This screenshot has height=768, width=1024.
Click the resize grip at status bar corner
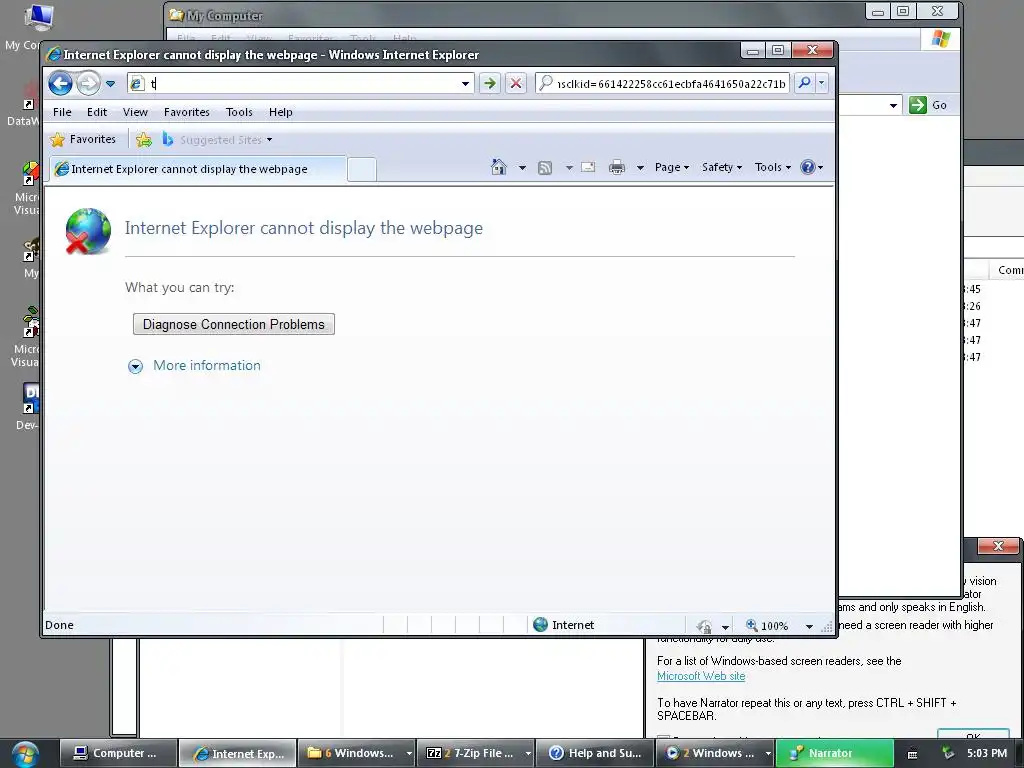point(827,628)
